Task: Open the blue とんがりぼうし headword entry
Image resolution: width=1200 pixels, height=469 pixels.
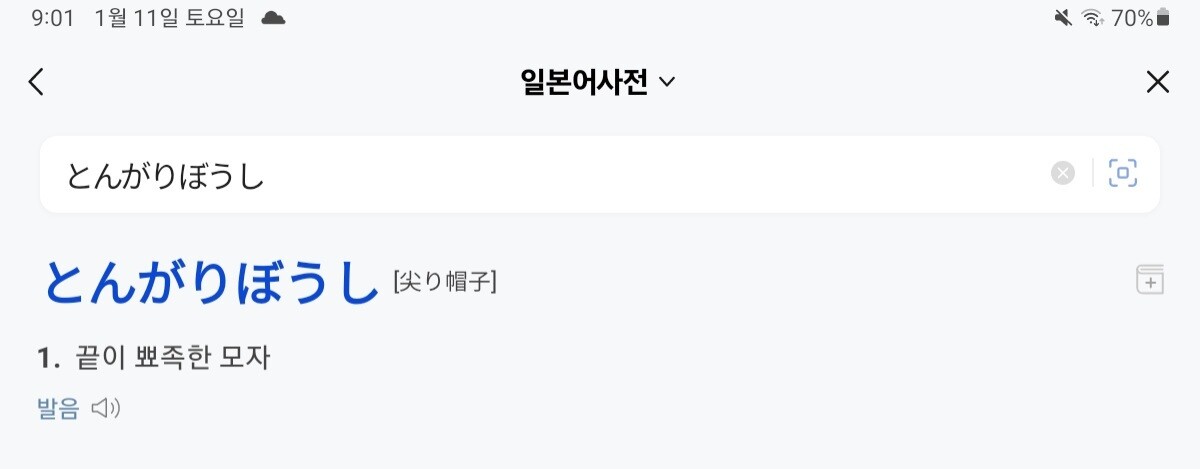Action: pos(211,282)
